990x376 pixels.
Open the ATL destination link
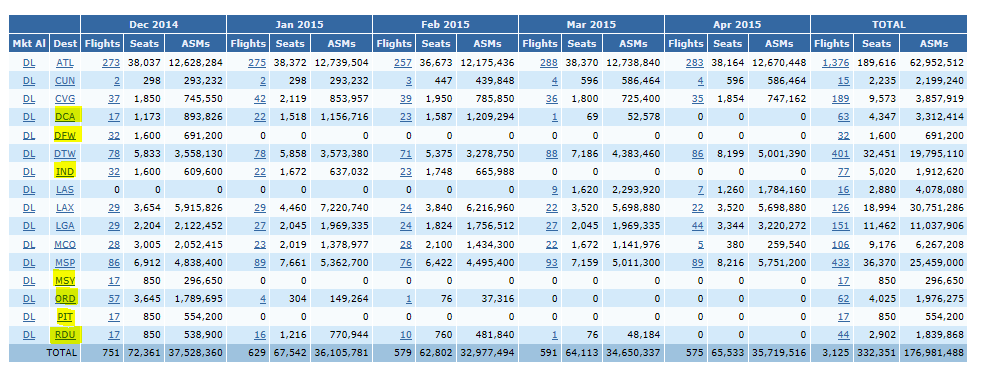point(64,62)
